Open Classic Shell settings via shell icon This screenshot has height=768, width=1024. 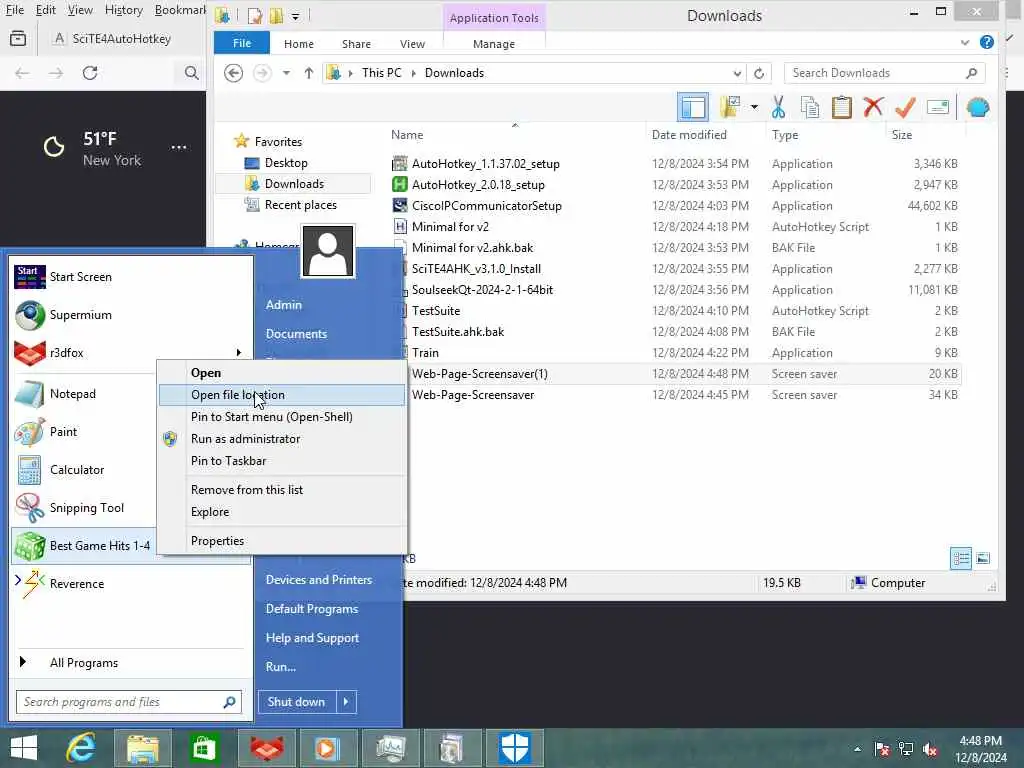(x=978, y=107)
